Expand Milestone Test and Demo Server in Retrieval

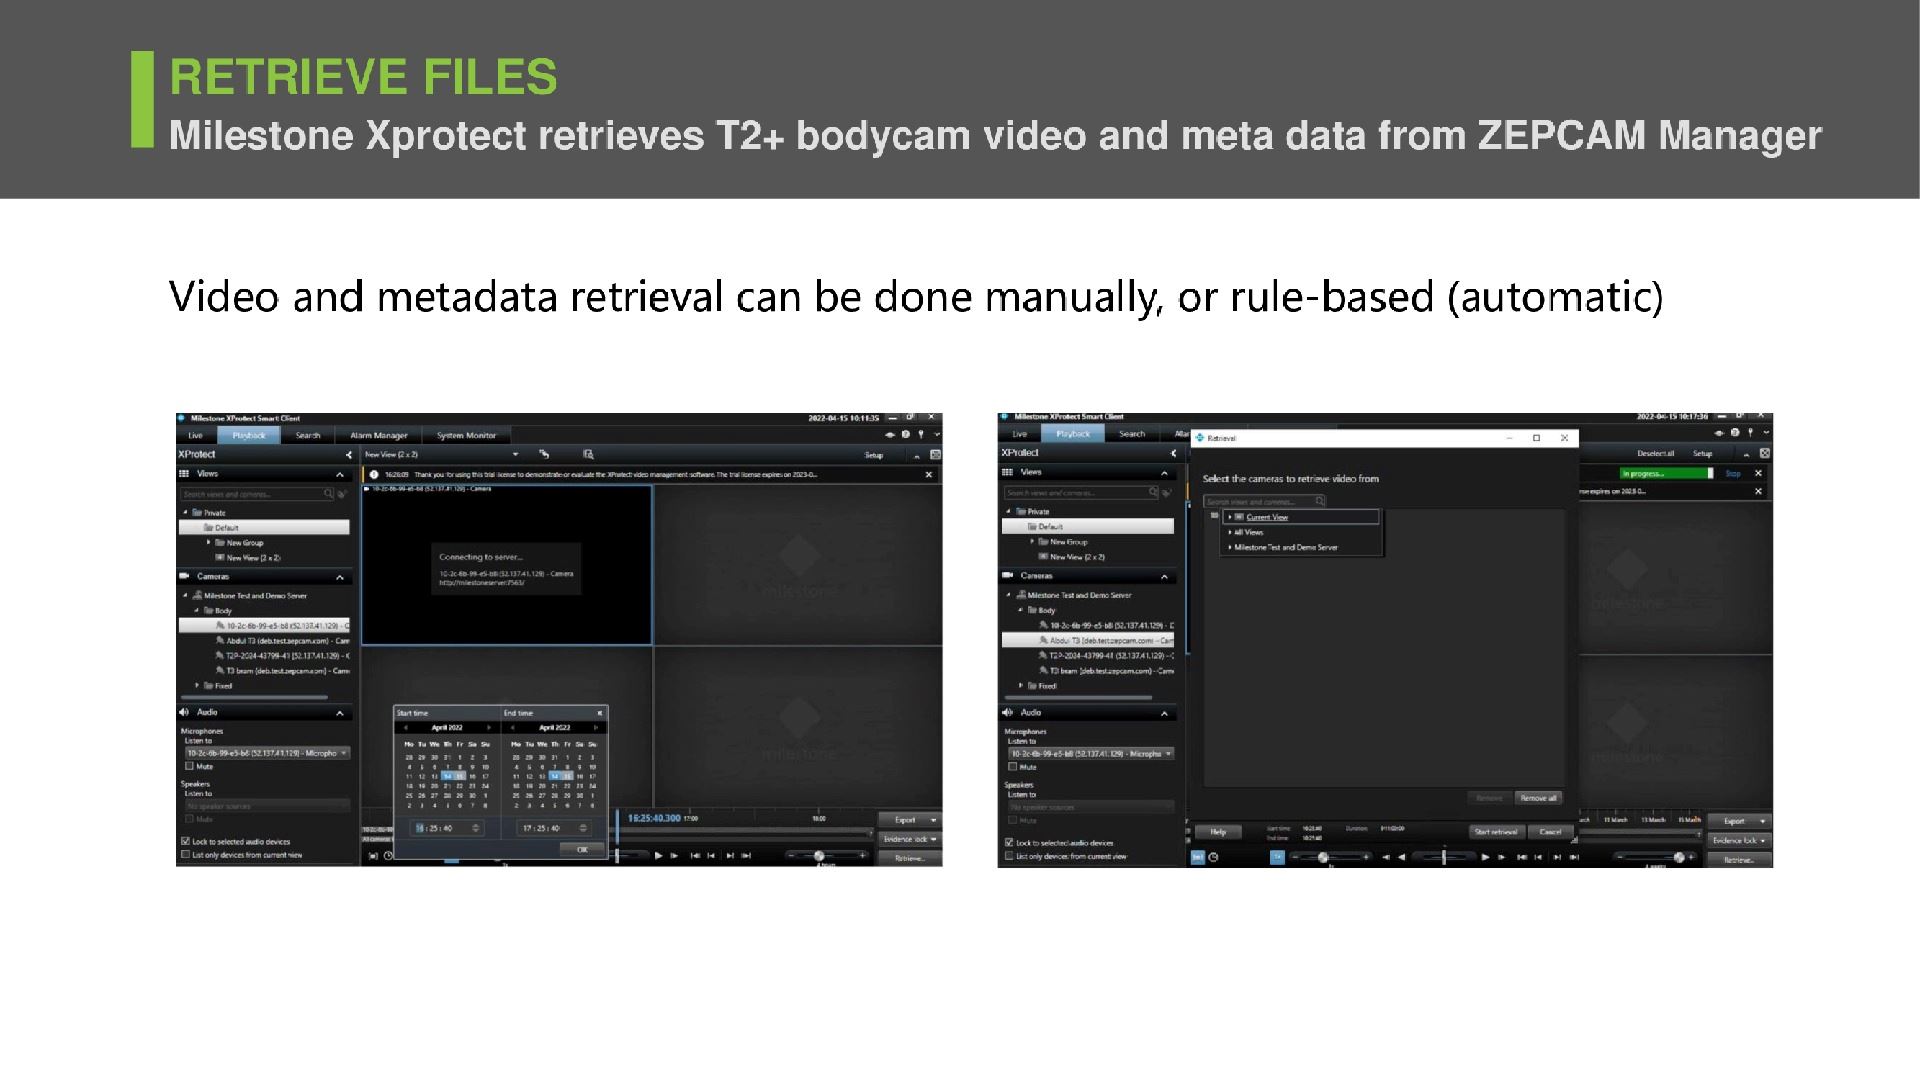click(x=1230, y=548)
